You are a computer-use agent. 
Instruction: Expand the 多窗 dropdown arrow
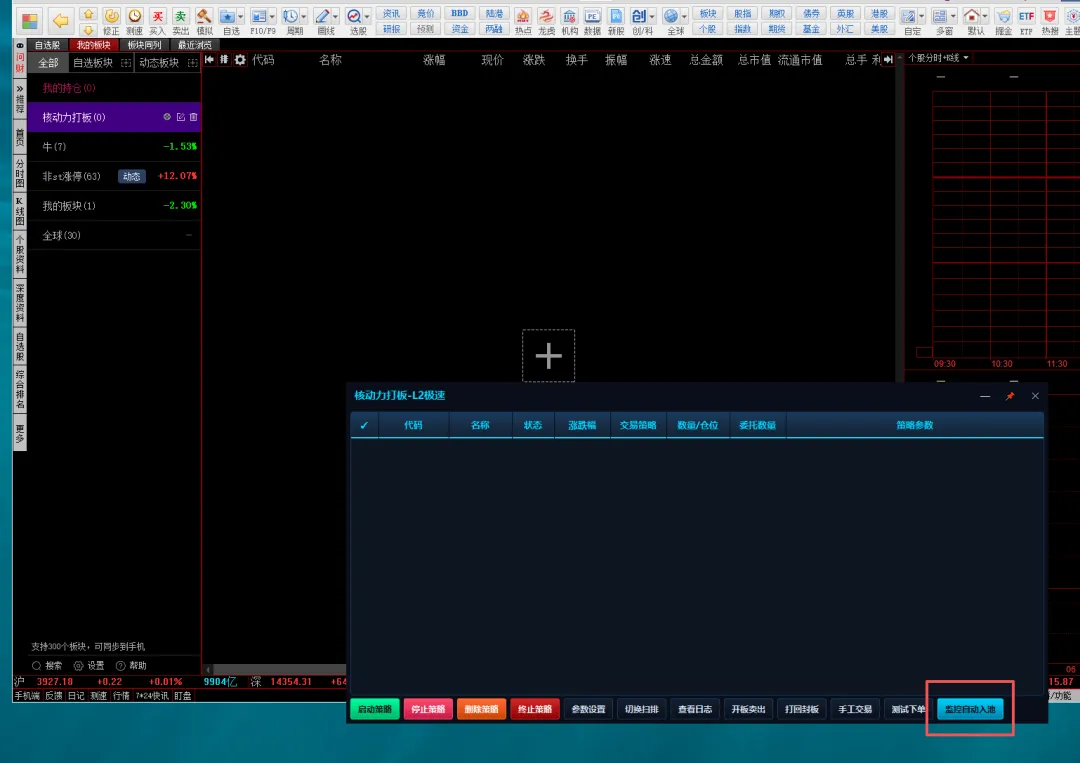pyautogui.click(x=953, y=17)
